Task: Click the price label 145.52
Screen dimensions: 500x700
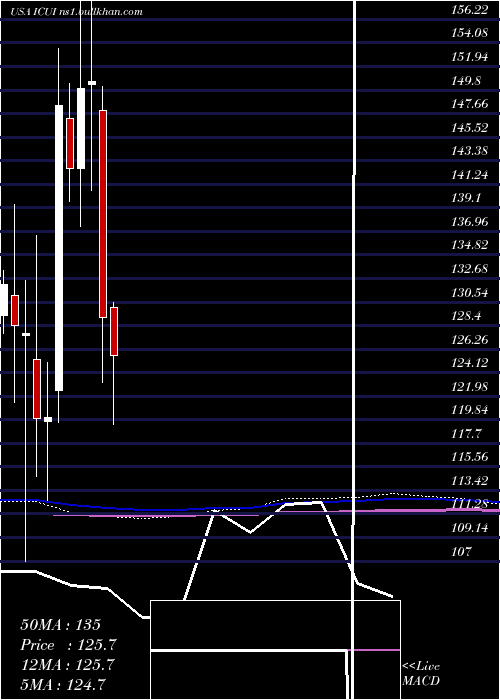Action: pos(470,128)
